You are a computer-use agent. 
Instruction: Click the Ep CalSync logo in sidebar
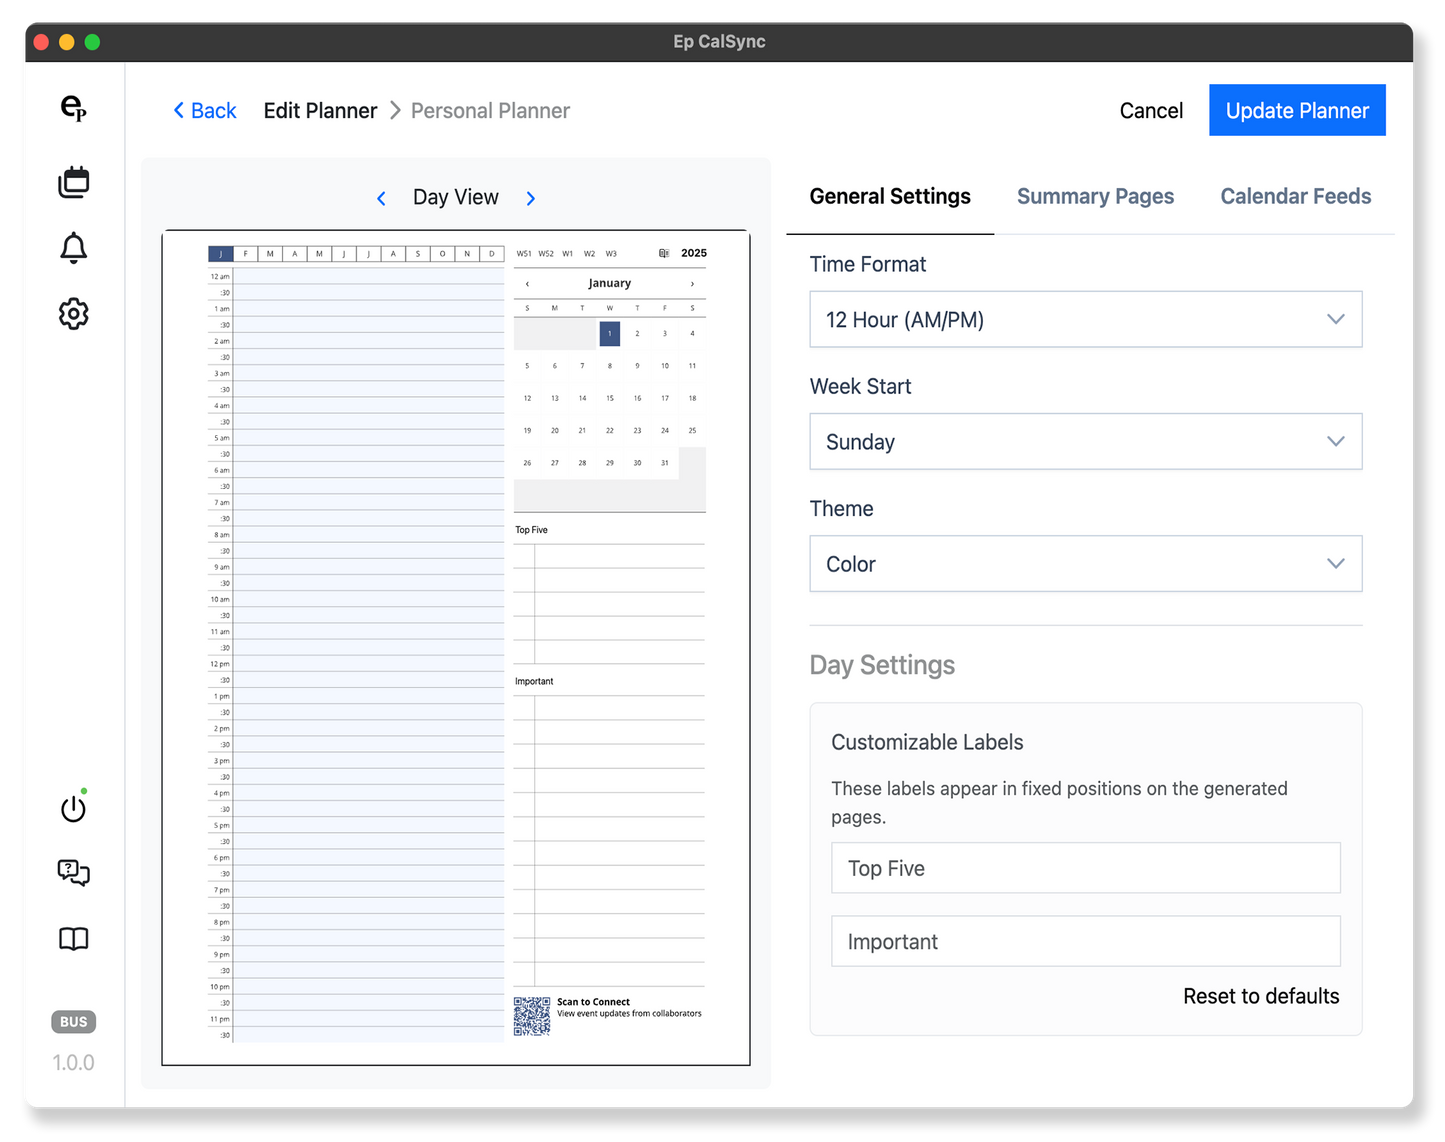coord(73,110)
